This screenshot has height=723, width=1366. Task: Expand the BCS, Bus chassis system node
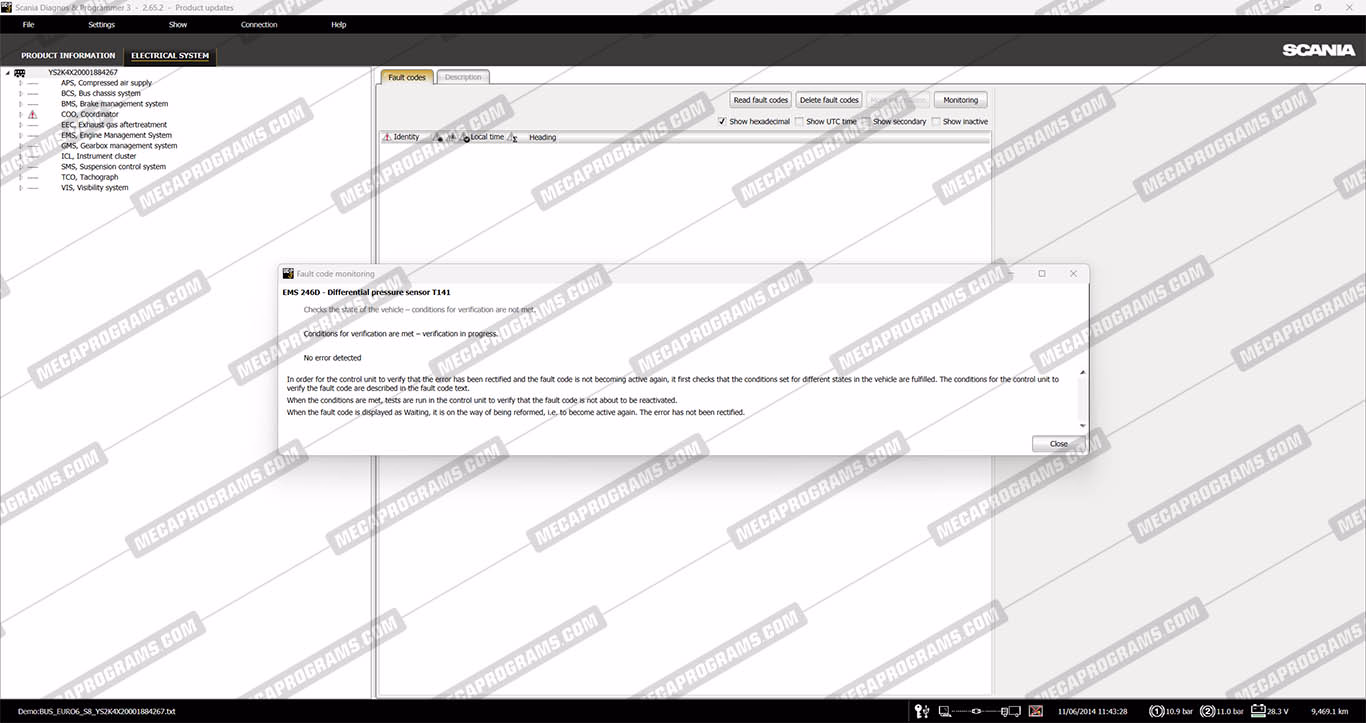20,93
